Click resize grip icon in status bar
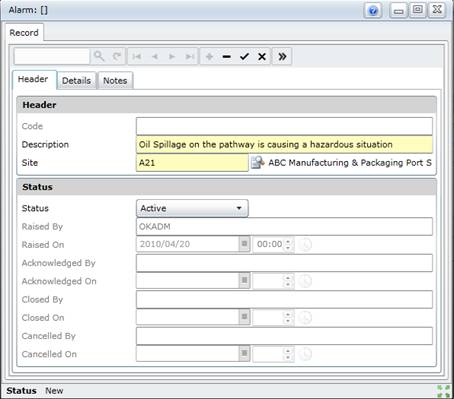The image size is (454, 399). [444, 391]
